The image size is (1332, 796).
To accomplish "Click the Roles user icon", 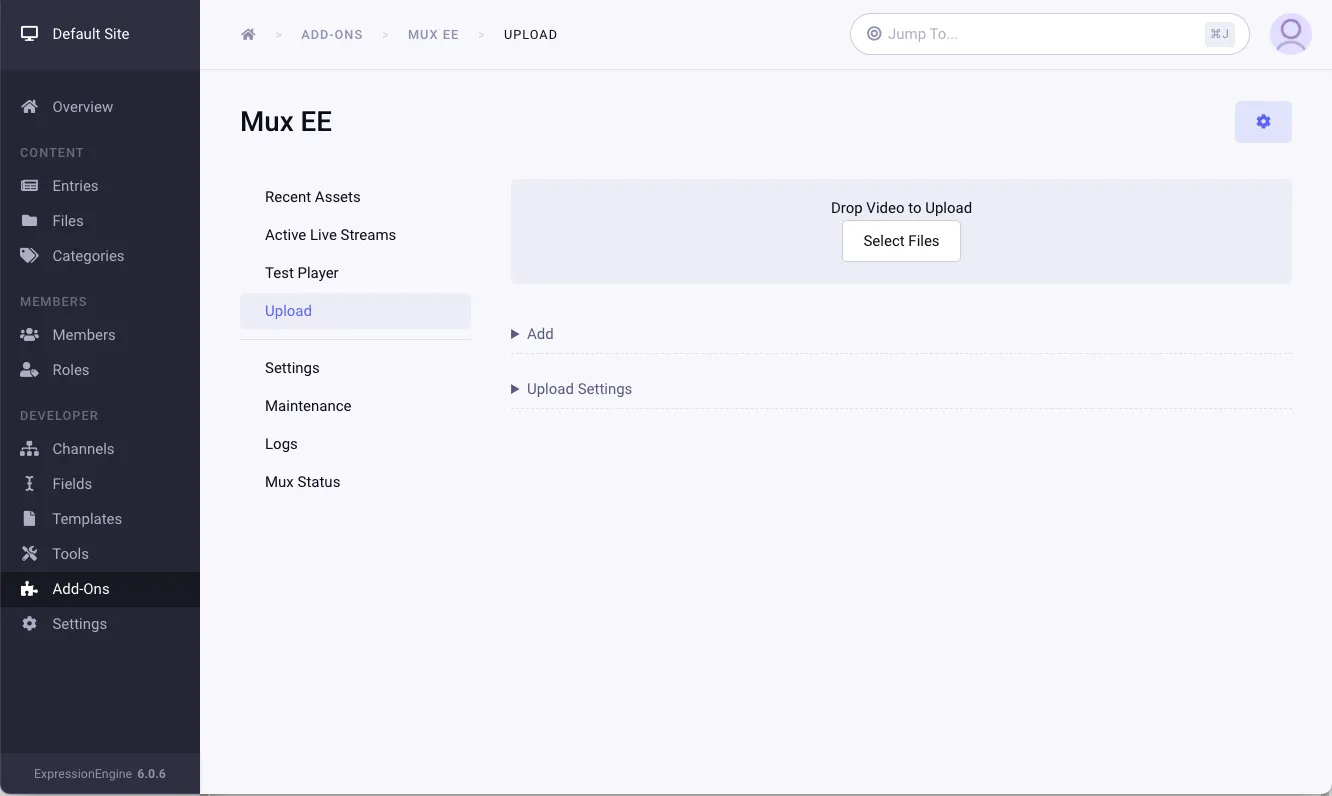I will (30, 370).
